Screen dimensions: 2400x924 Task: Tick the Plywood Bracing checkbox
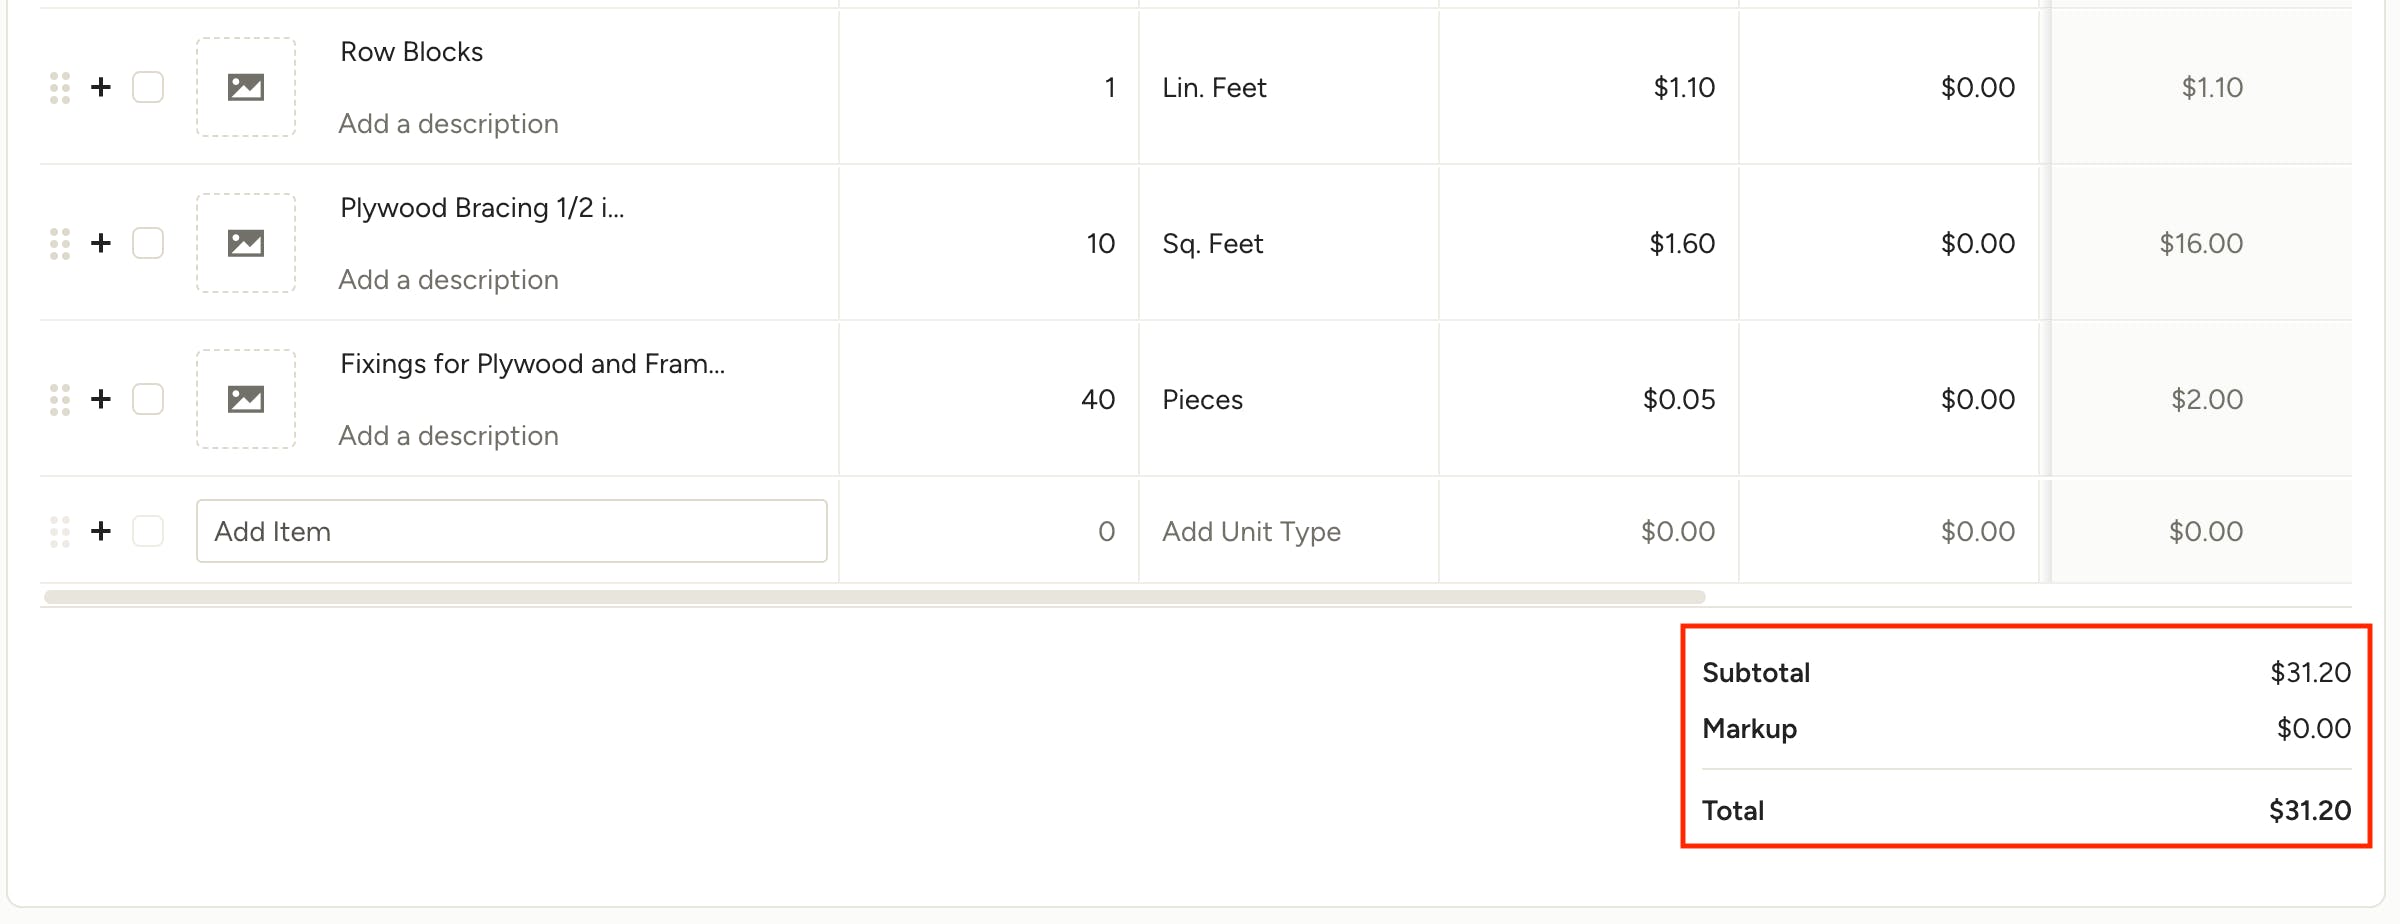click(148, 244)
